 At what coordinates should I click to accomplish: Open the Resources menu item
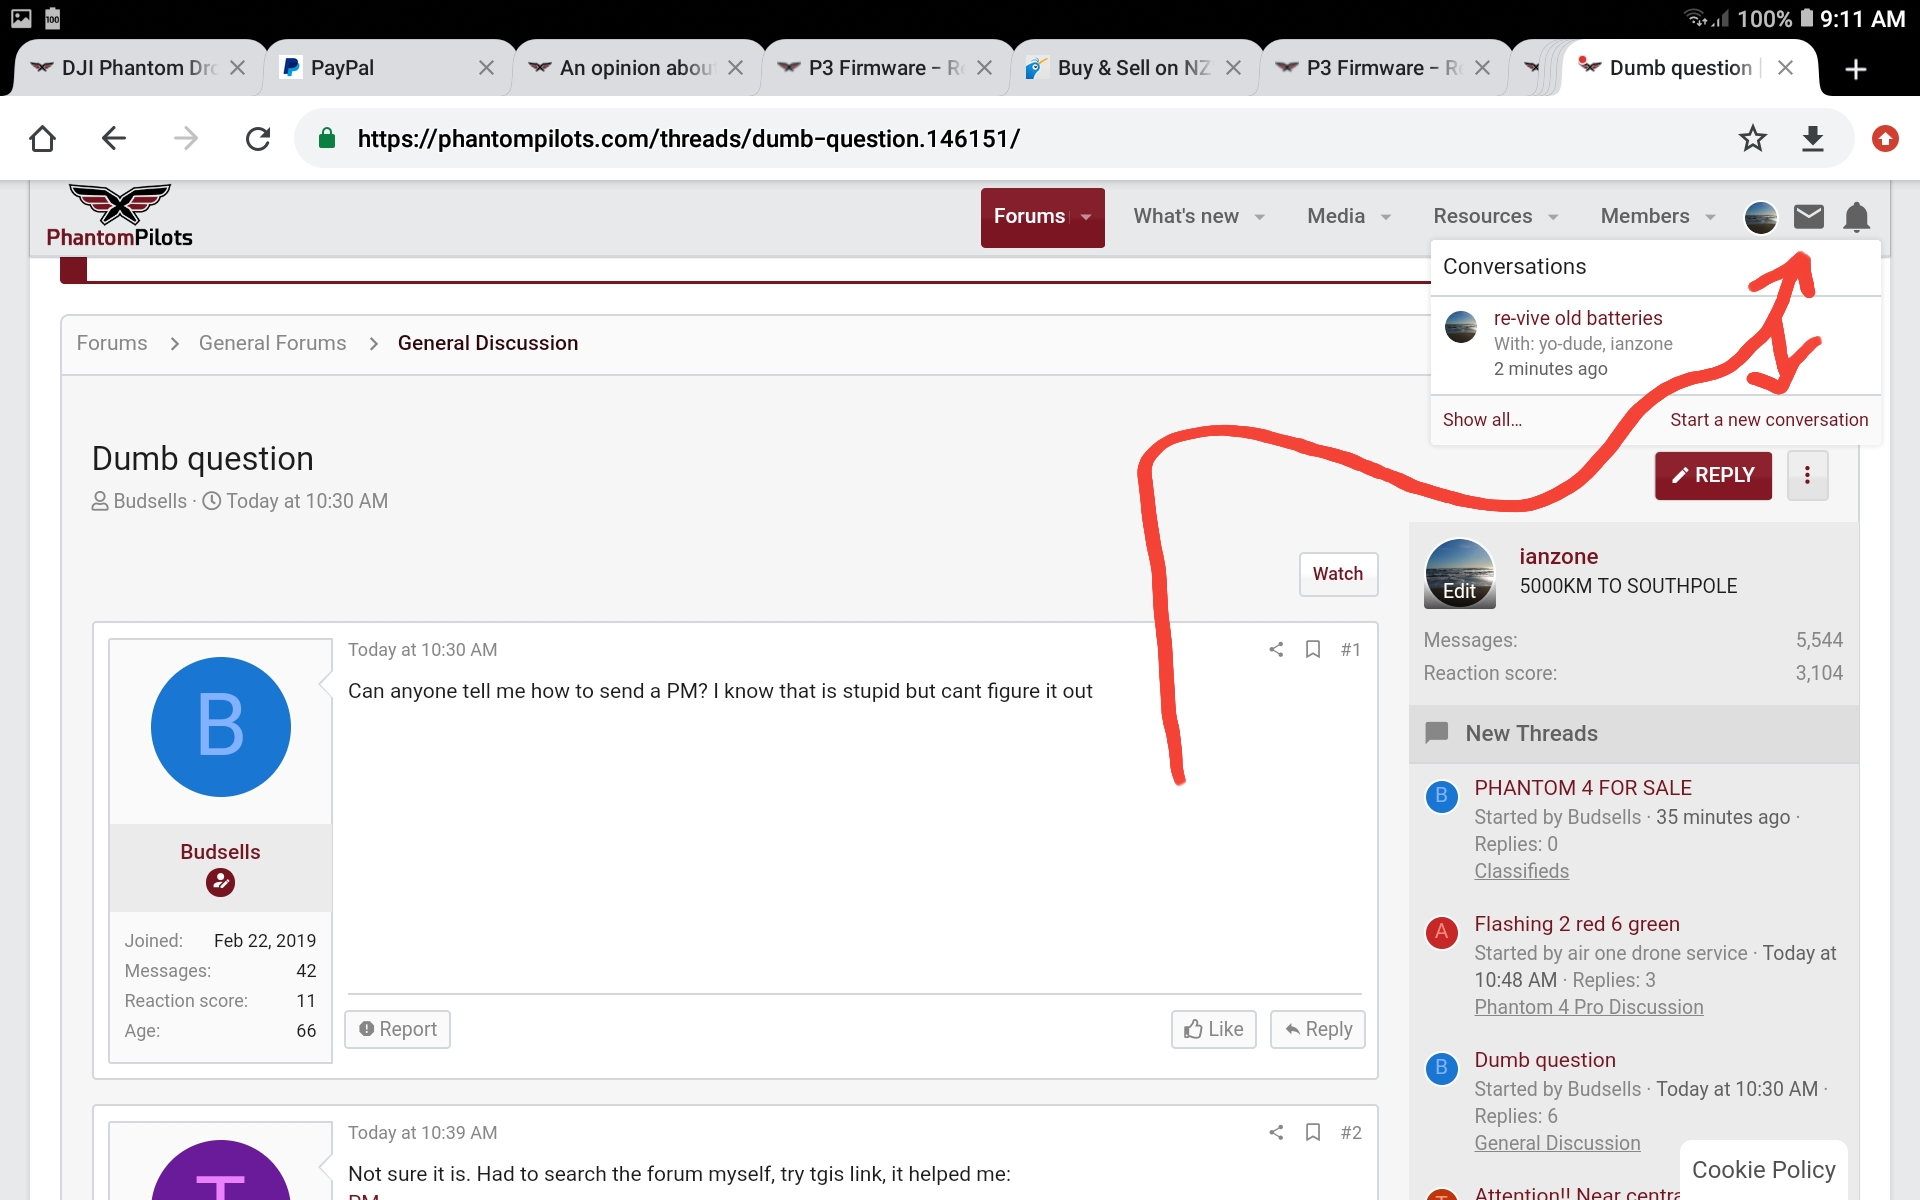click(x=1482, y=216)
